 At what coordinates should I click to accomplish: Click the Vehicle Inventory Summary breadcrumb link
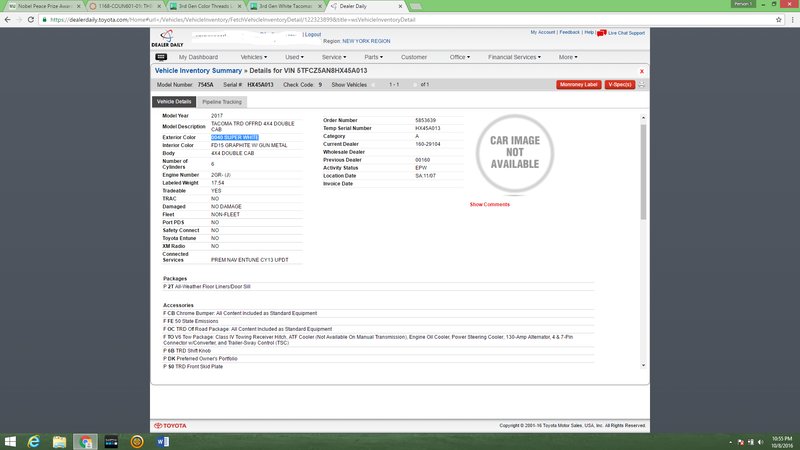198,71
